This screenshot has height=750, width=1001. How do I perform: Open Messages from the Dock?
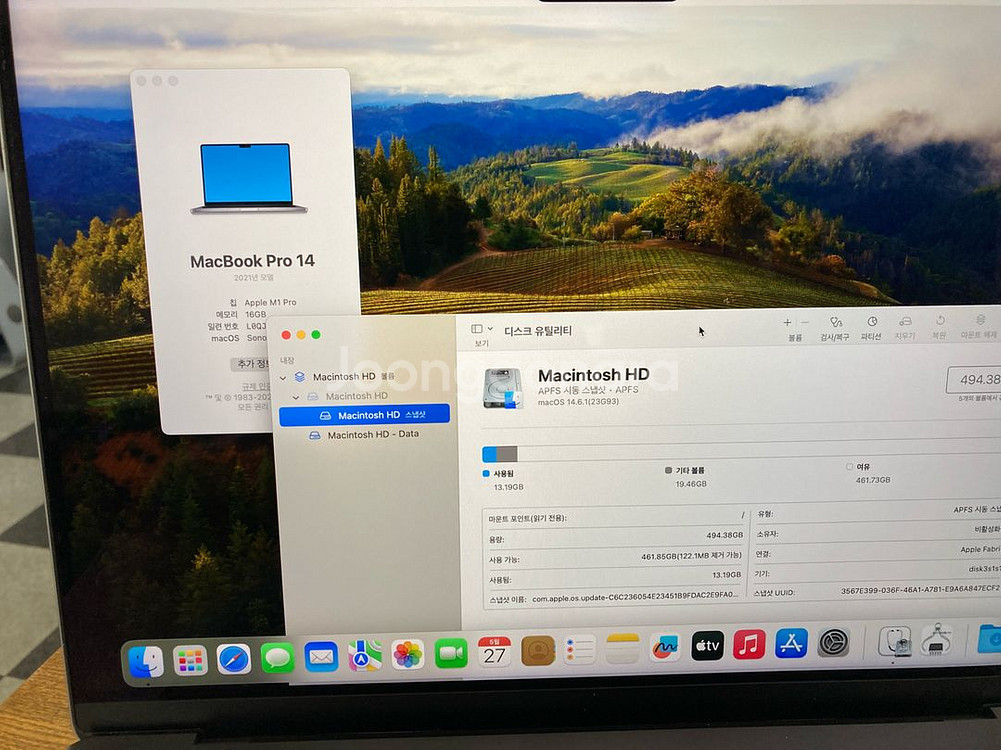pyautogui.click(x=278, y=658)
